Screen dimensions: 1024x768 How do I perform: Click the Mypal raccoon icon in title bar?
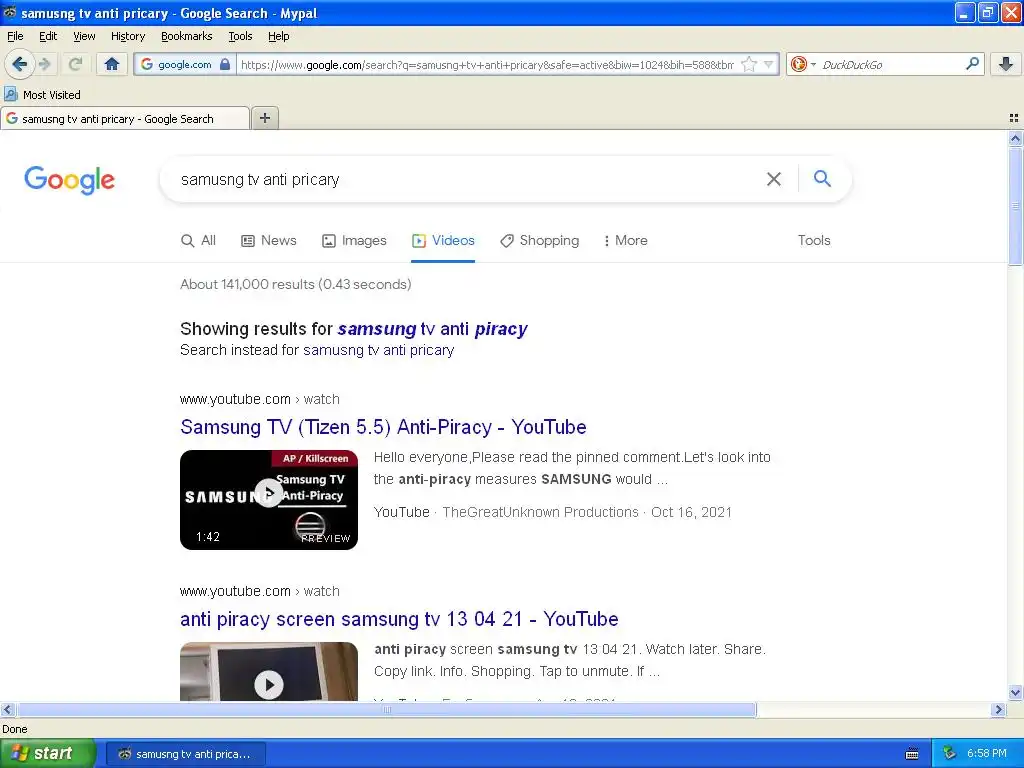pyautogui.click(x=10, y=12)
